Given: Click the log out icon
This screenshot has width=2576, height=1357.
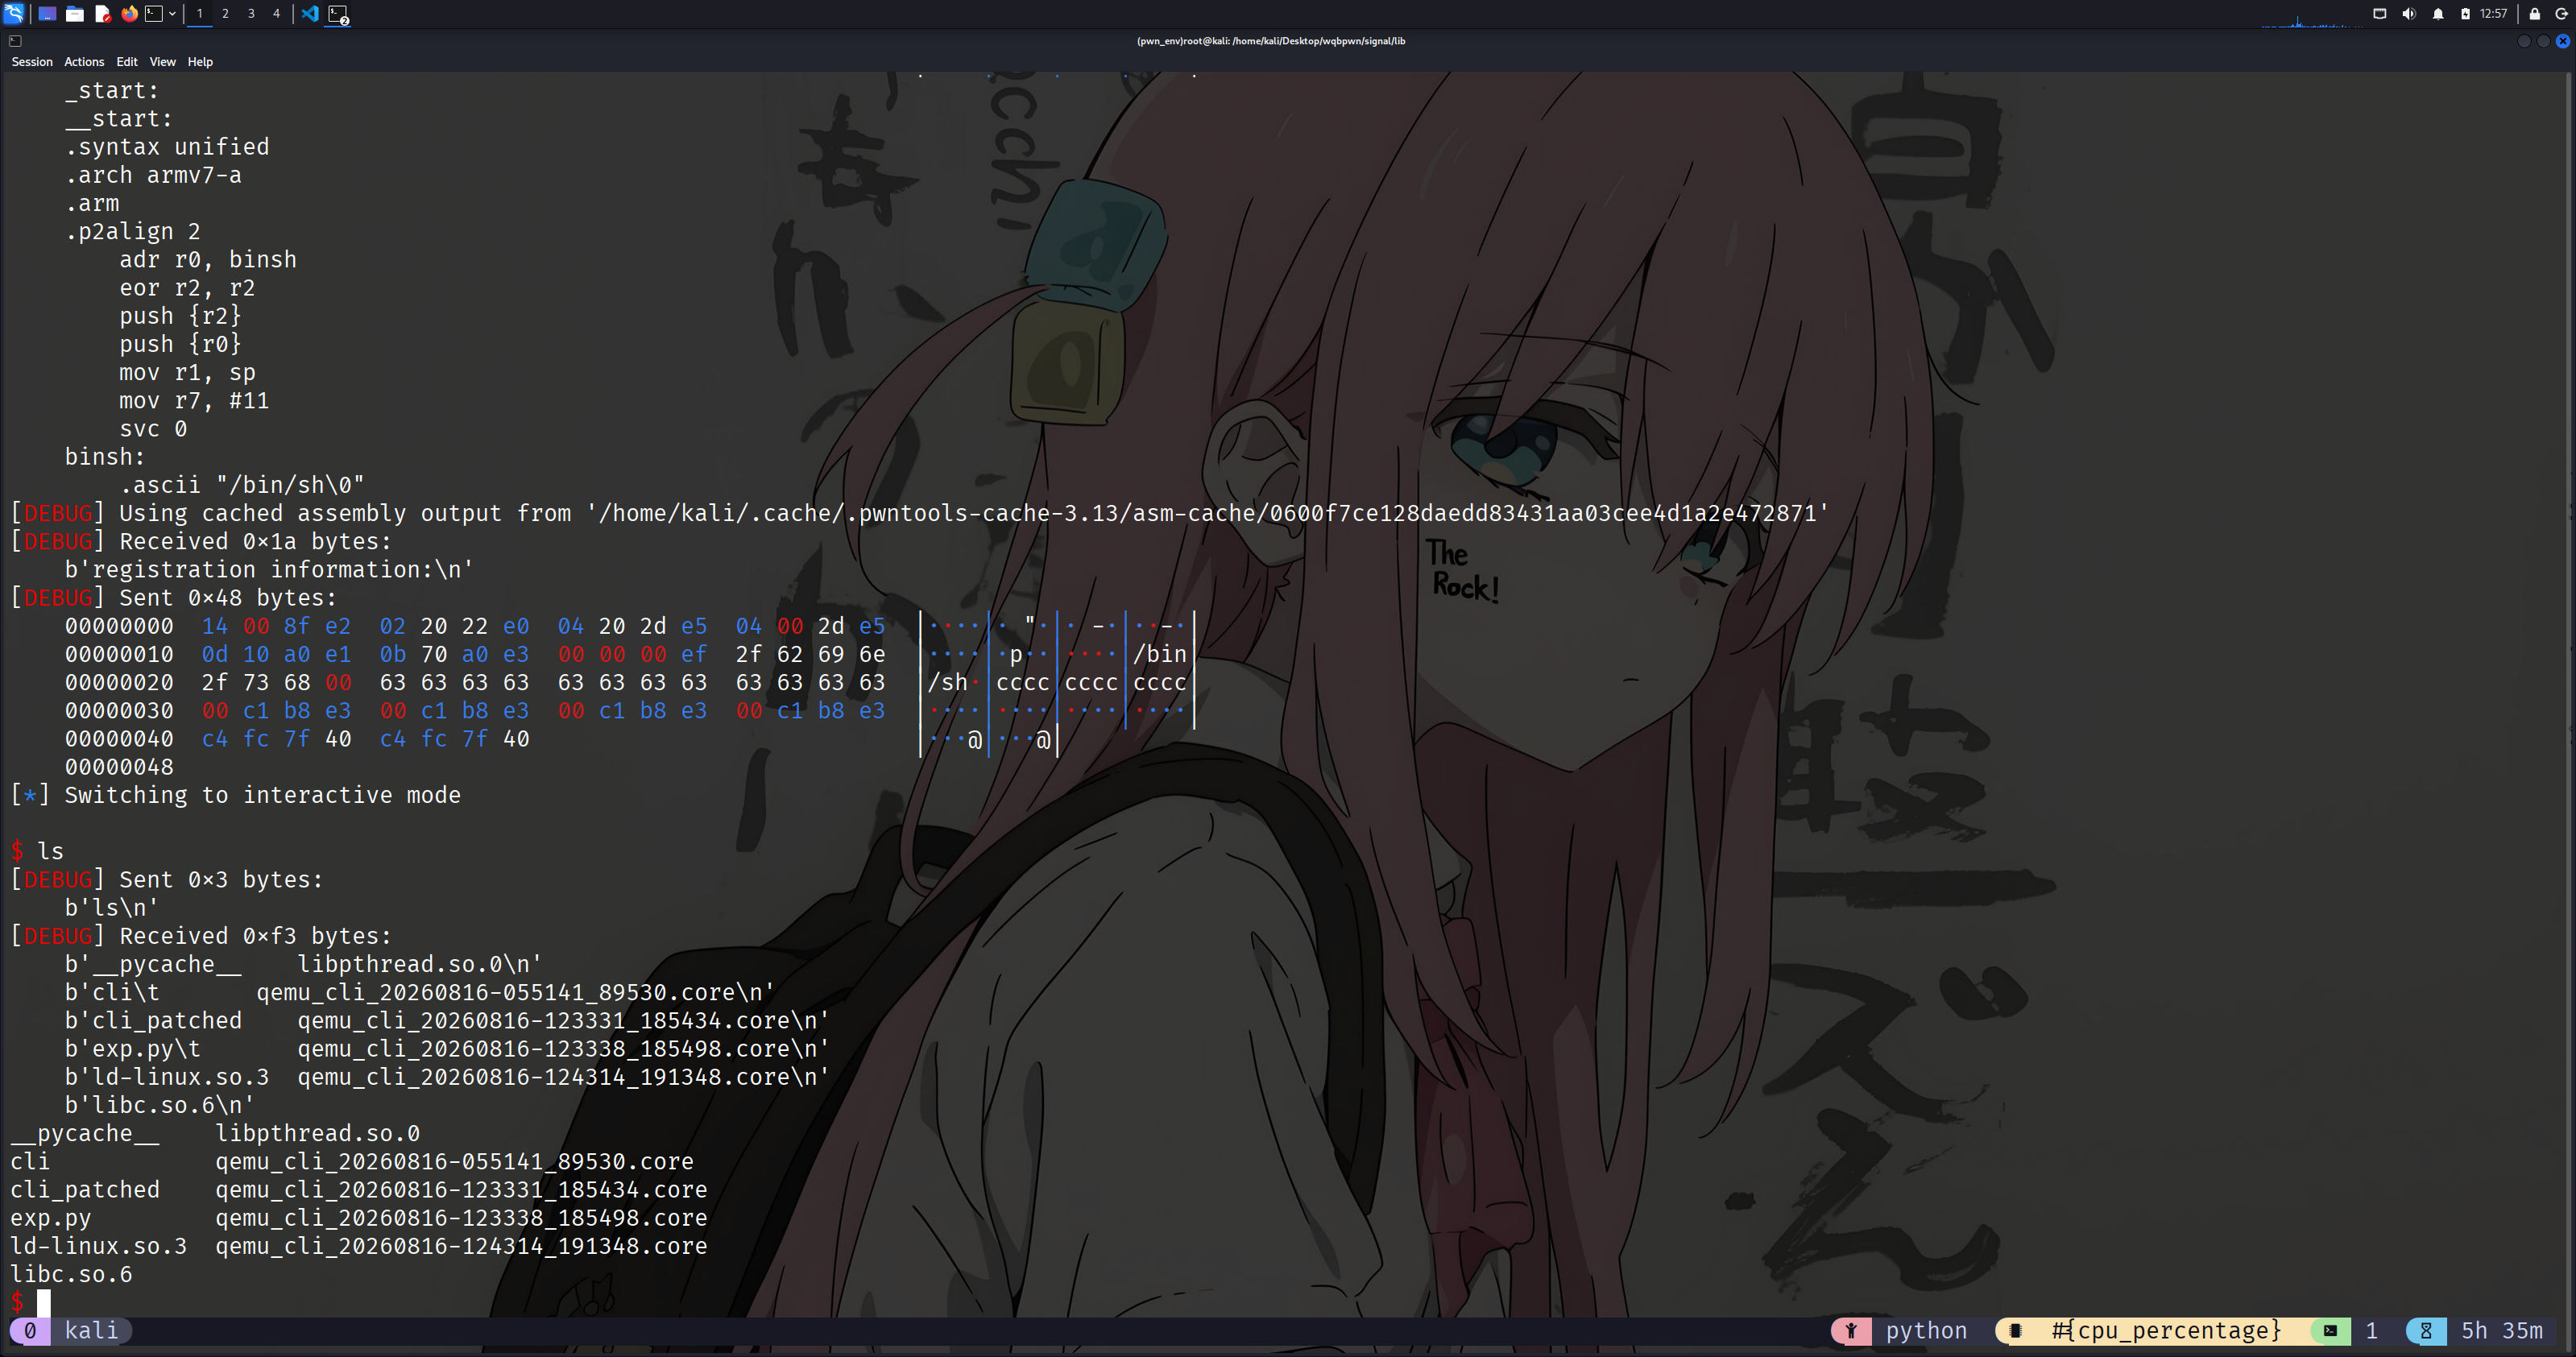Looking at the screenshot, I should coord(2562,14).
